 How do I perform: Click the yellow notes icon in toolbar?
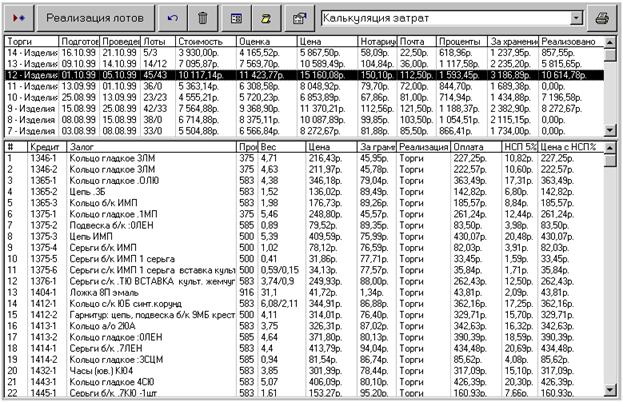[267, 18]
